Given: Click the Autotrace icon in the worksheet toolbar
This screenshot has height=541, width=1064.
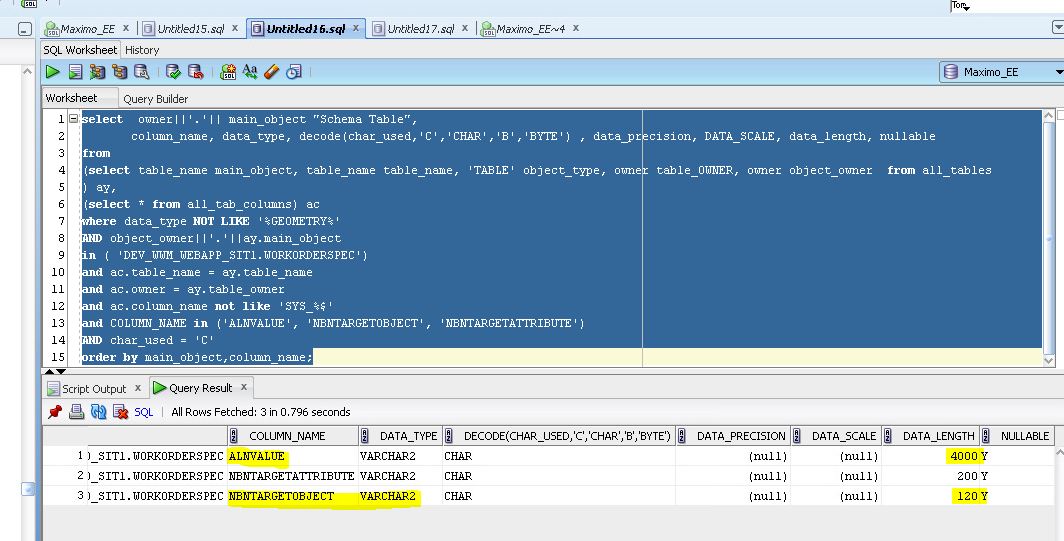Looking at the screenshot, I should (x=97, y=72).
